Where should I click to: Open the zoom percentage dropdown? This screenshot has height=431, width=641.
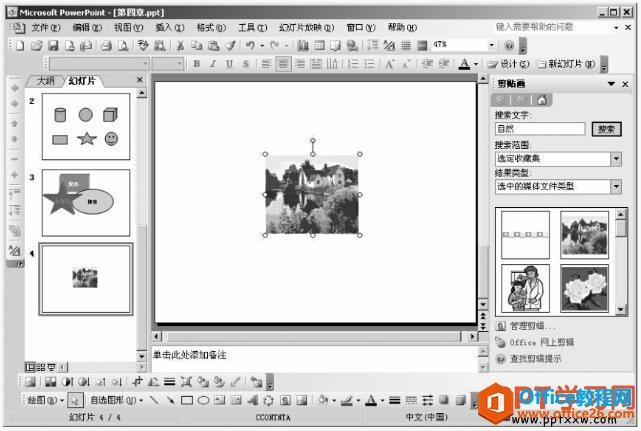(x=491, y=45)
